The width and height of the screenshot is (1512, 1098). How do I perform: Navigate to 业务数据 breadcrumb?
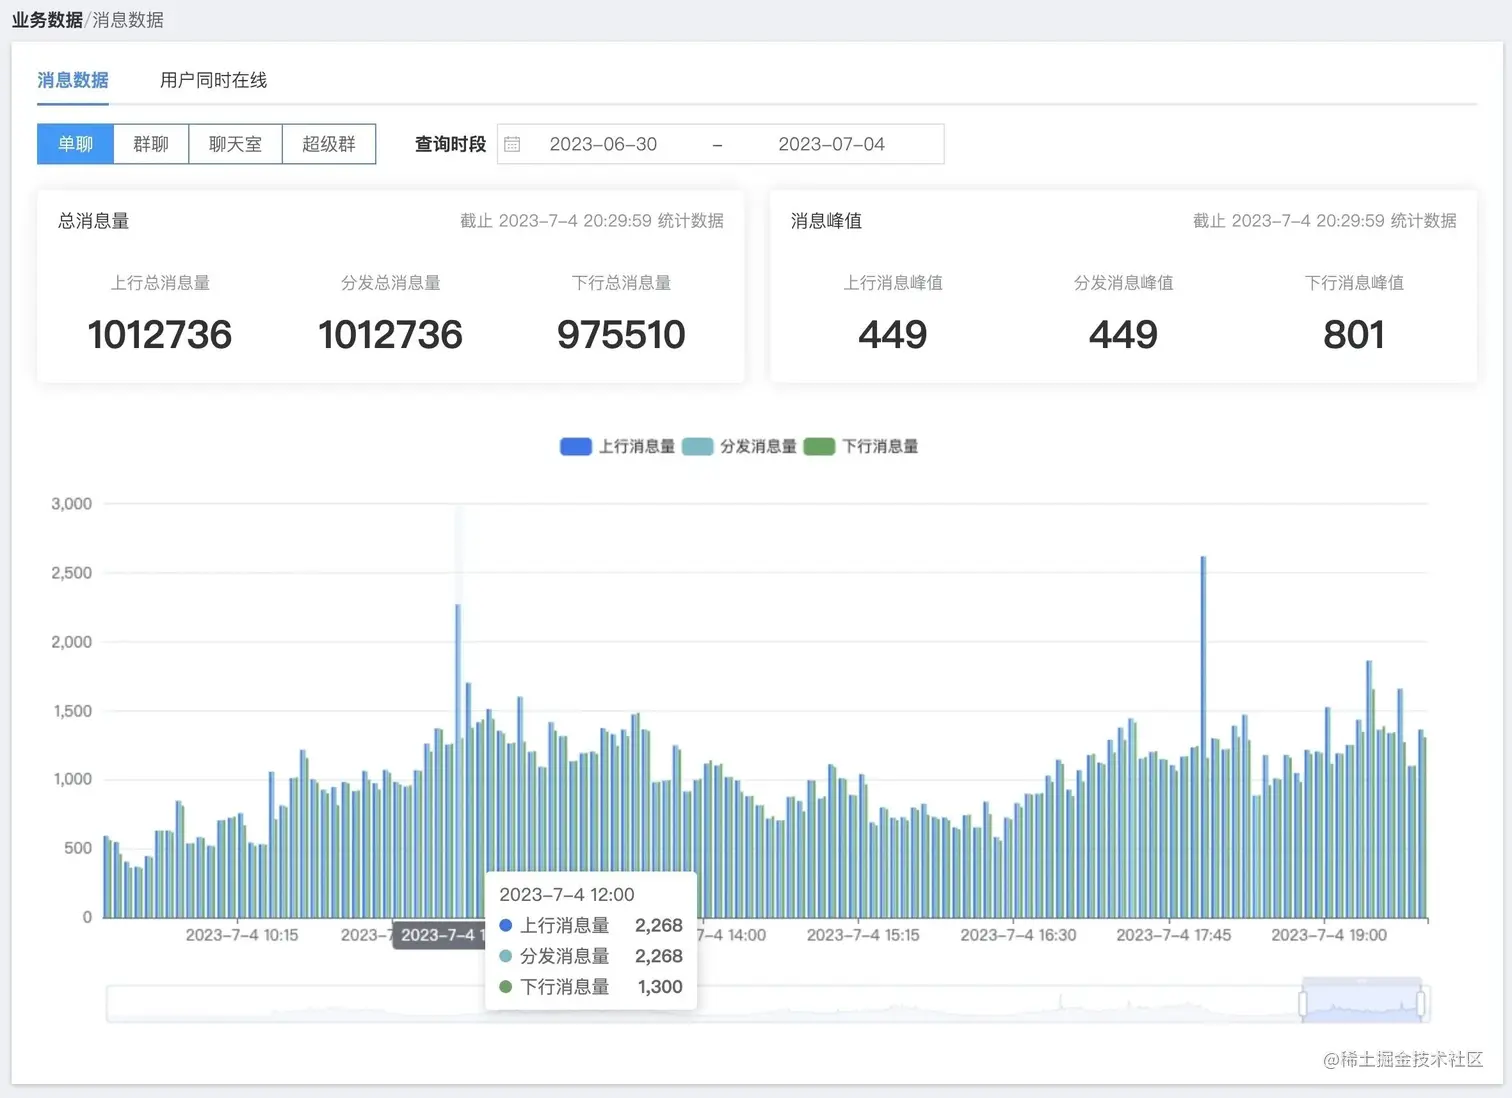(46, 18)
